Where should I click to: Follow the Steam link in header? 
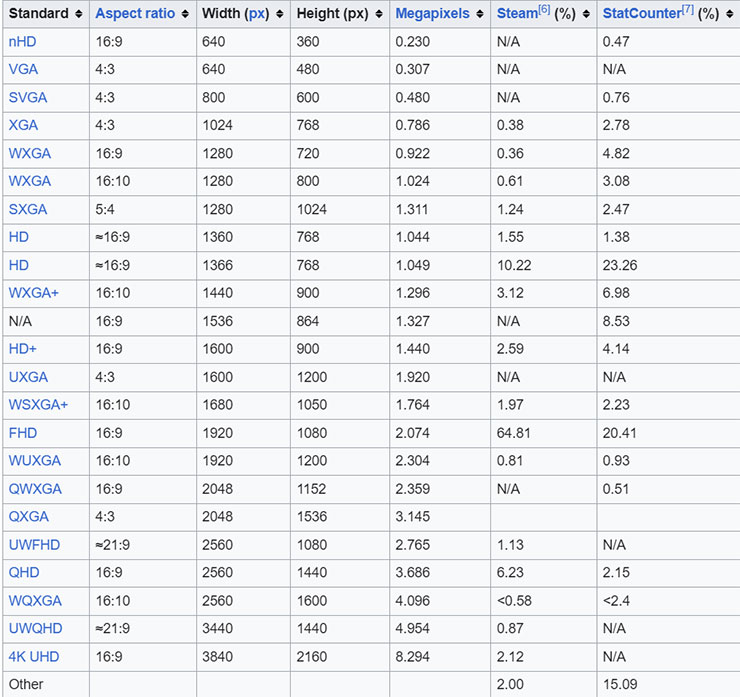(517, 14)
